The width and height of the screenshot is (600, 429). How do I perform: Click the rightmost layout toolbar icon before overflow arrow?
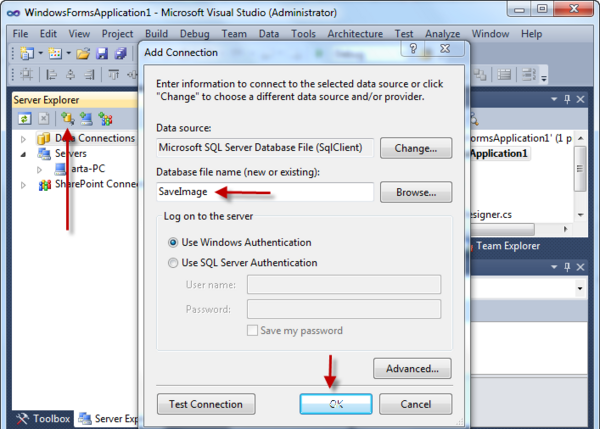(529, 74)
